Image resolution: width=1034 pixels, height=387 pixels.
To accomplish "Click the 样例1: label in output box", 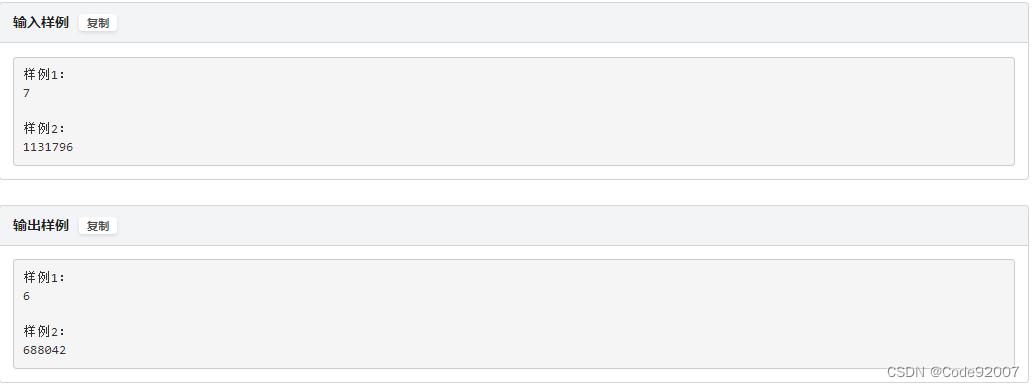I will 45,278.
